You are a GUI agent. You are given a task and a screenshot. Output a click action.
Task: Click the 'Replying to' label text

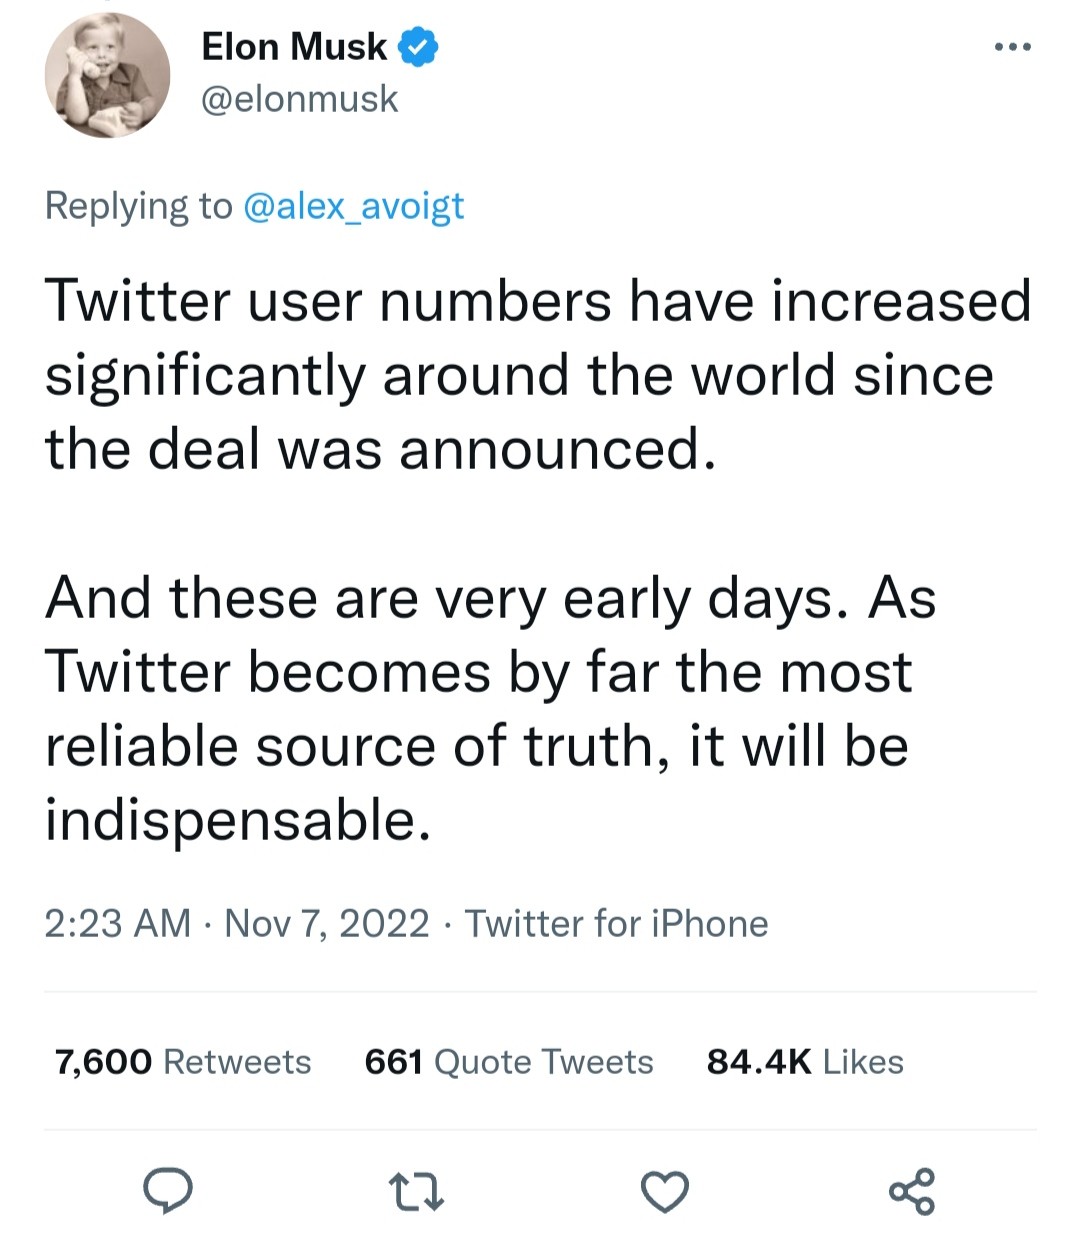pos(138,205)
